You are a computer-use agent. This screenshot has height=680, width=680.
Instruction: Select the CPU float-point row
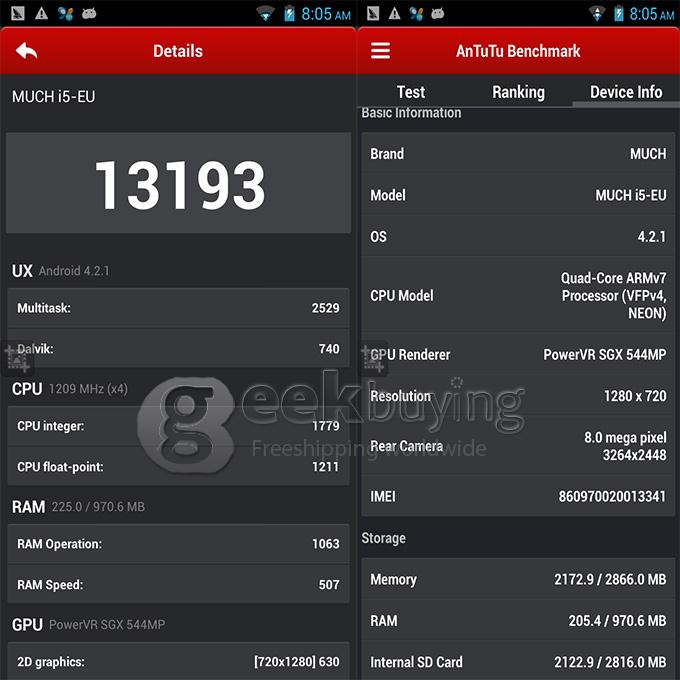point(178,467)
